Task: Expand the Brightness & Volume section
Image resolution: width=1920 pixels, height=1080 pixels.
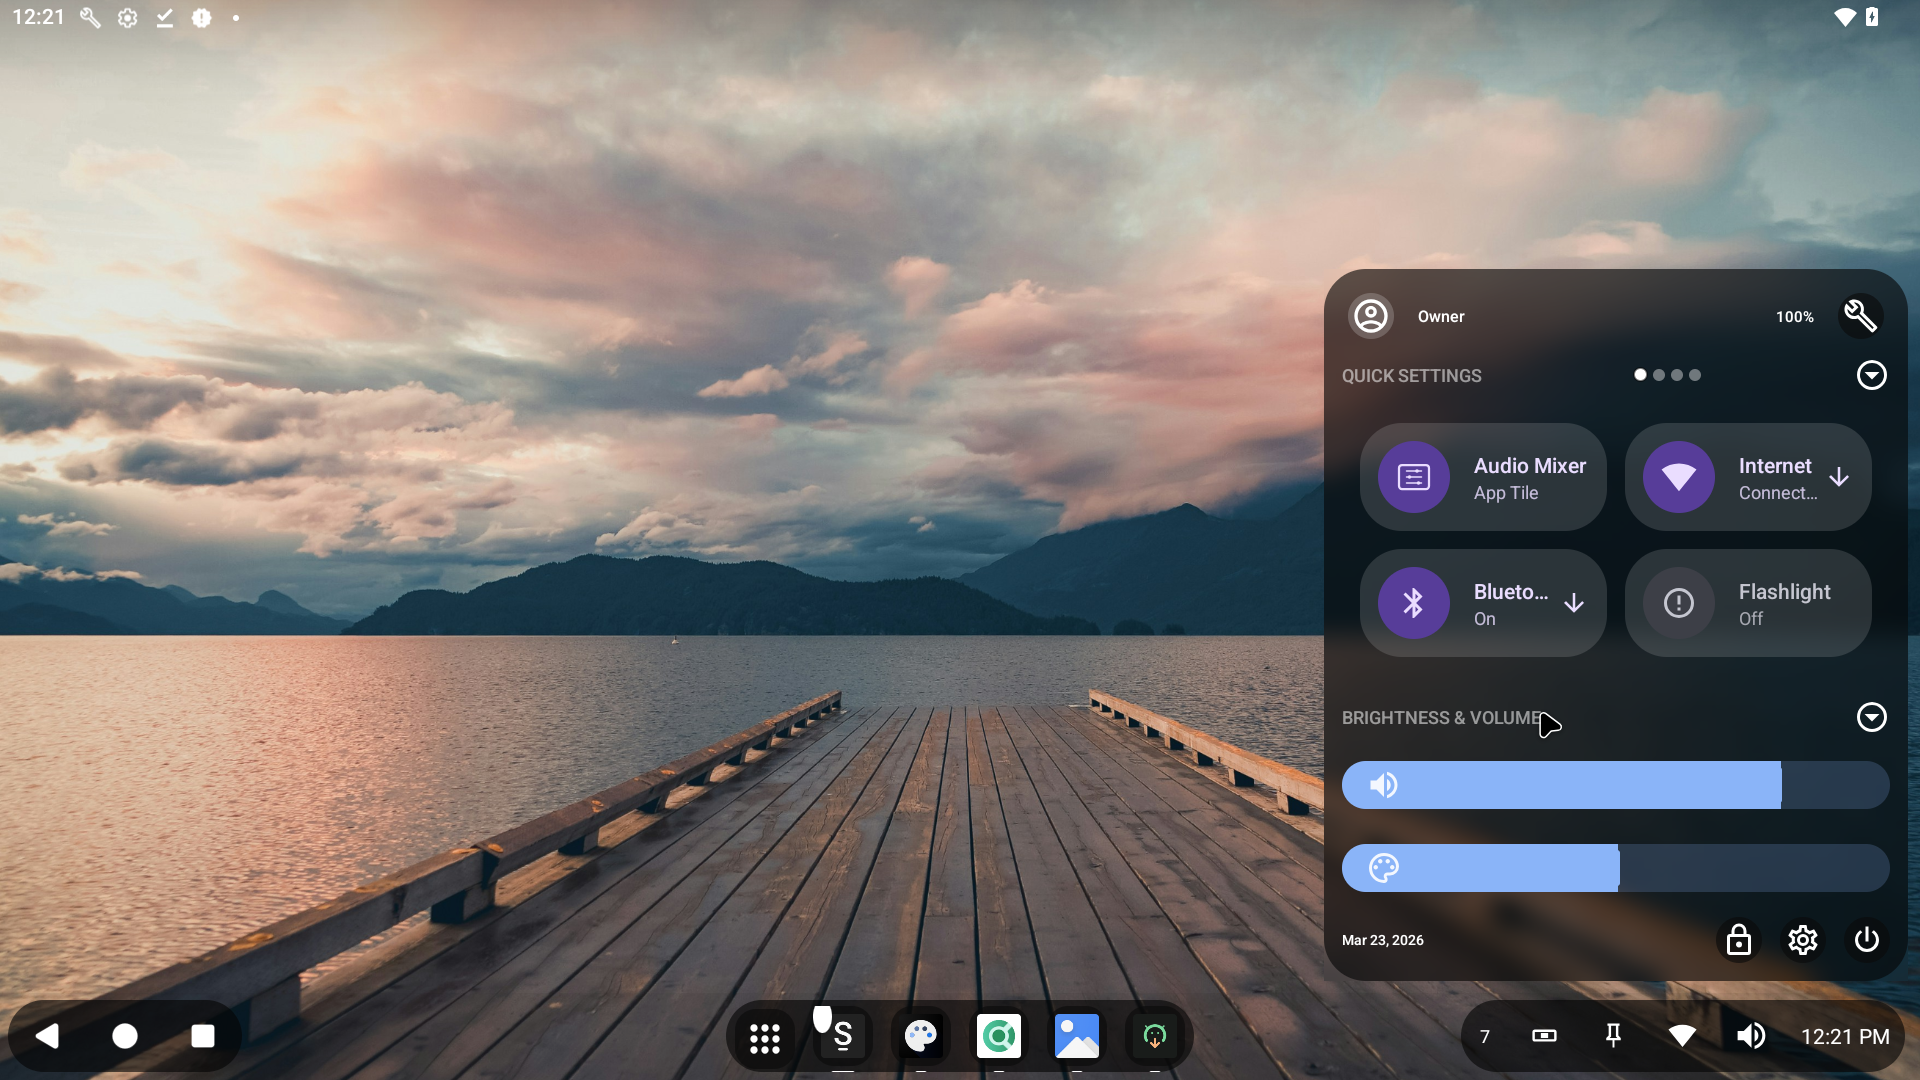Action: (x=1872, y=717)
